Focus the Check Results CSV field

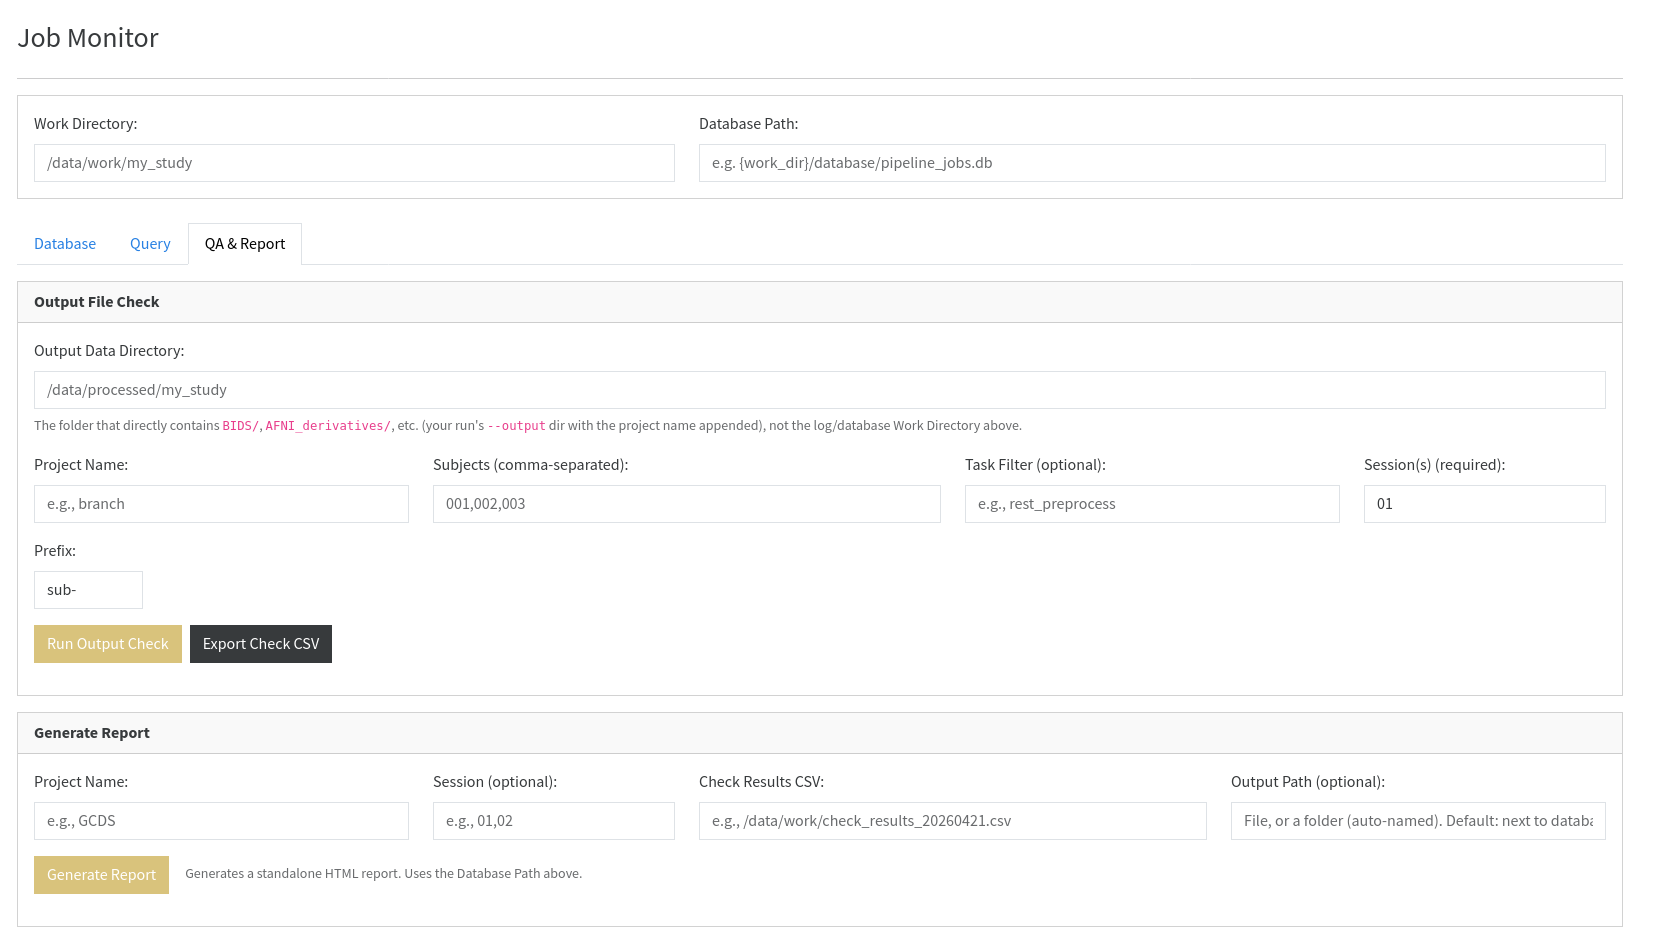[x=953, y=821]
